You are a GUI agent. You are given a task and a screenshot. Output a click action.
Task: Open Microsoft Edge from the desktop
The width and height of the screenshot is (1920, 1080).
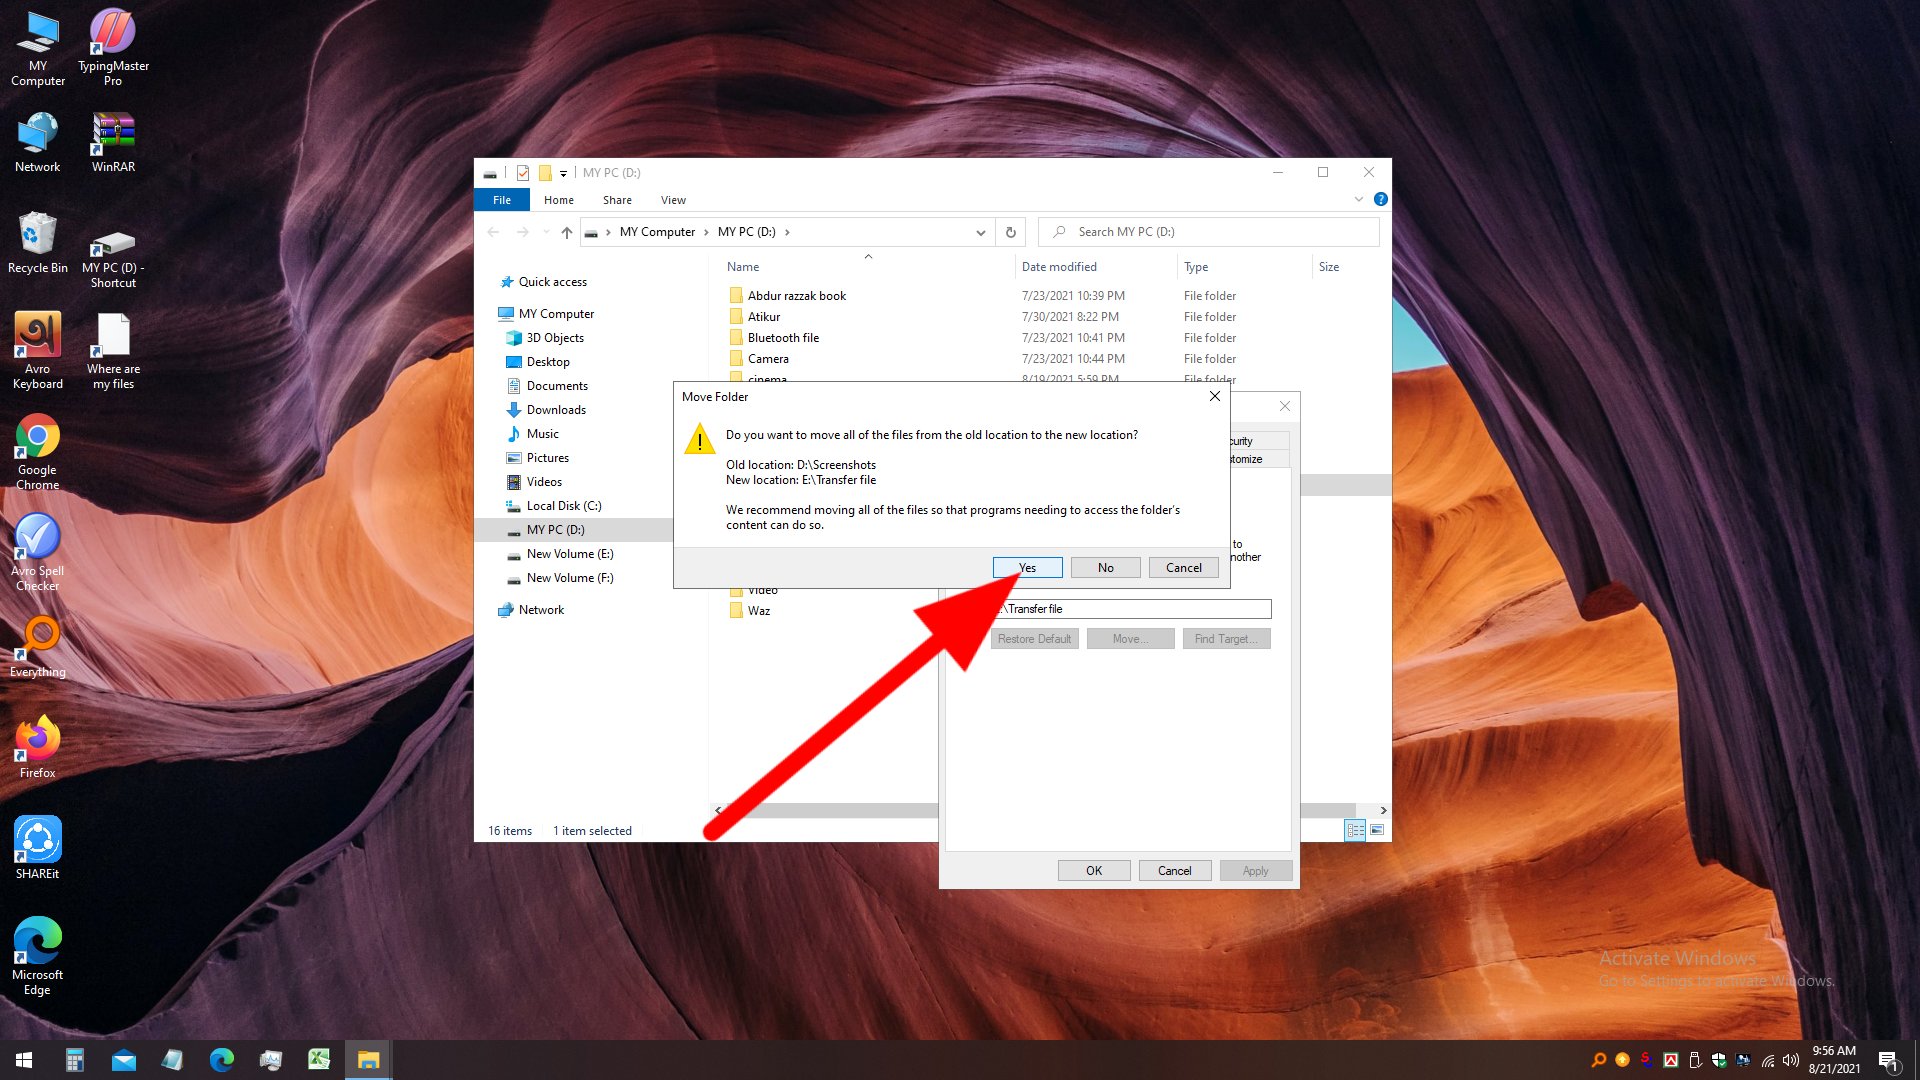[37, 940]
